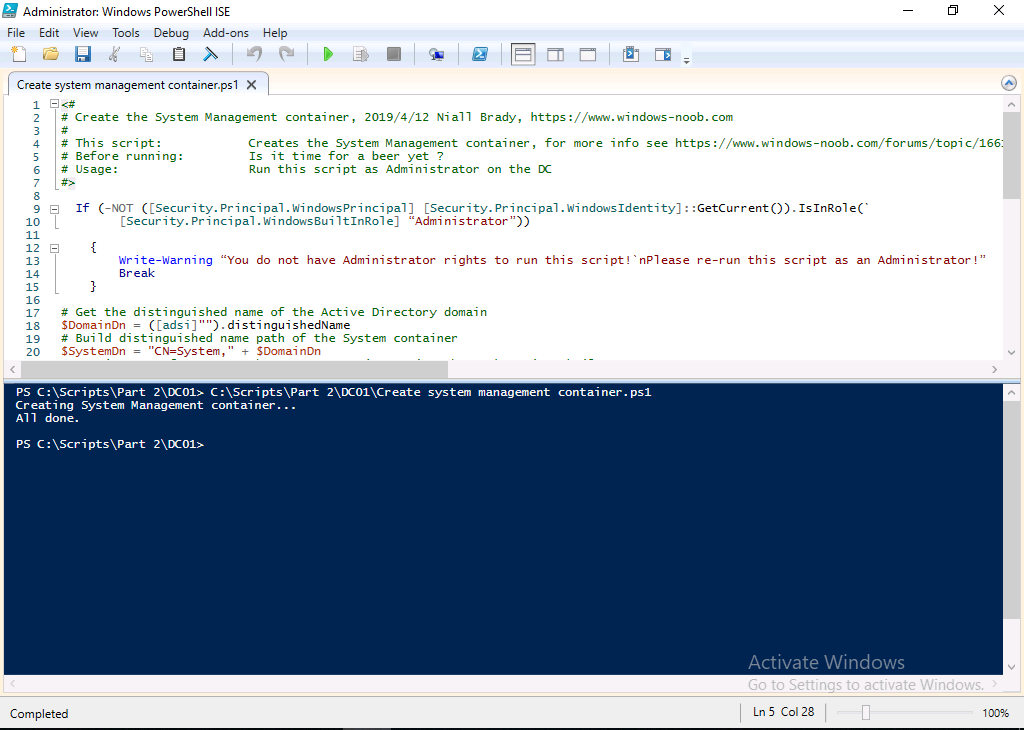The width and height of the screenshot is (1024, 730).
Task: Click console pane scrollbar down arrow
Action: (x=1011, y=667)
